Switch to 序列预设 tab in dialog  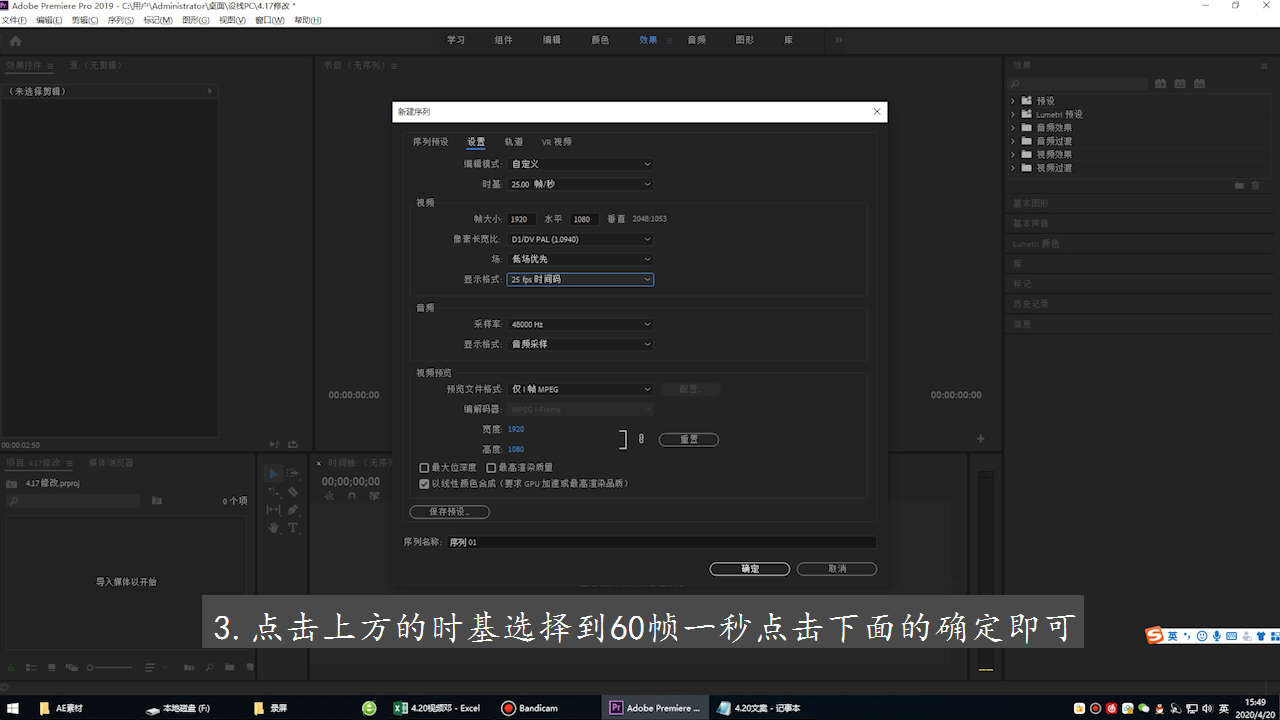(431, 142)
